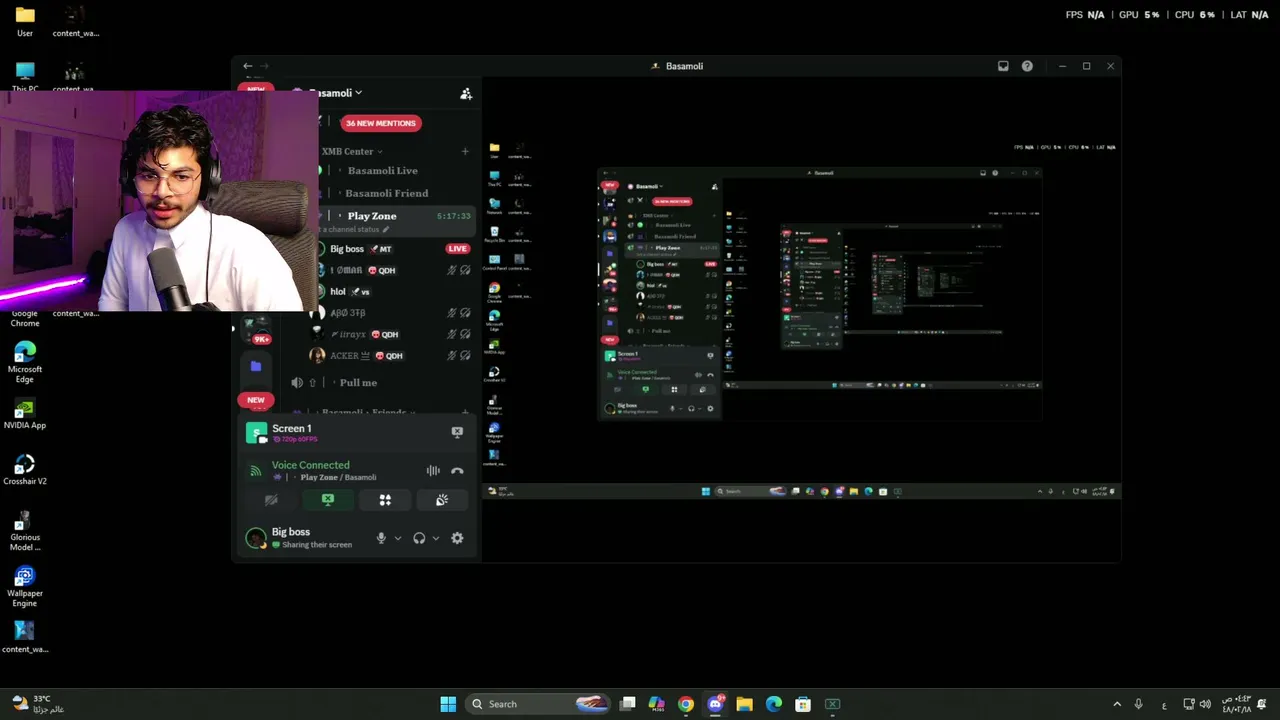The height and width of the screenshot is (720, 1280).
Task: Launch the Crosshair V2 desktop shortcut
Action: (x=25, y=470)
